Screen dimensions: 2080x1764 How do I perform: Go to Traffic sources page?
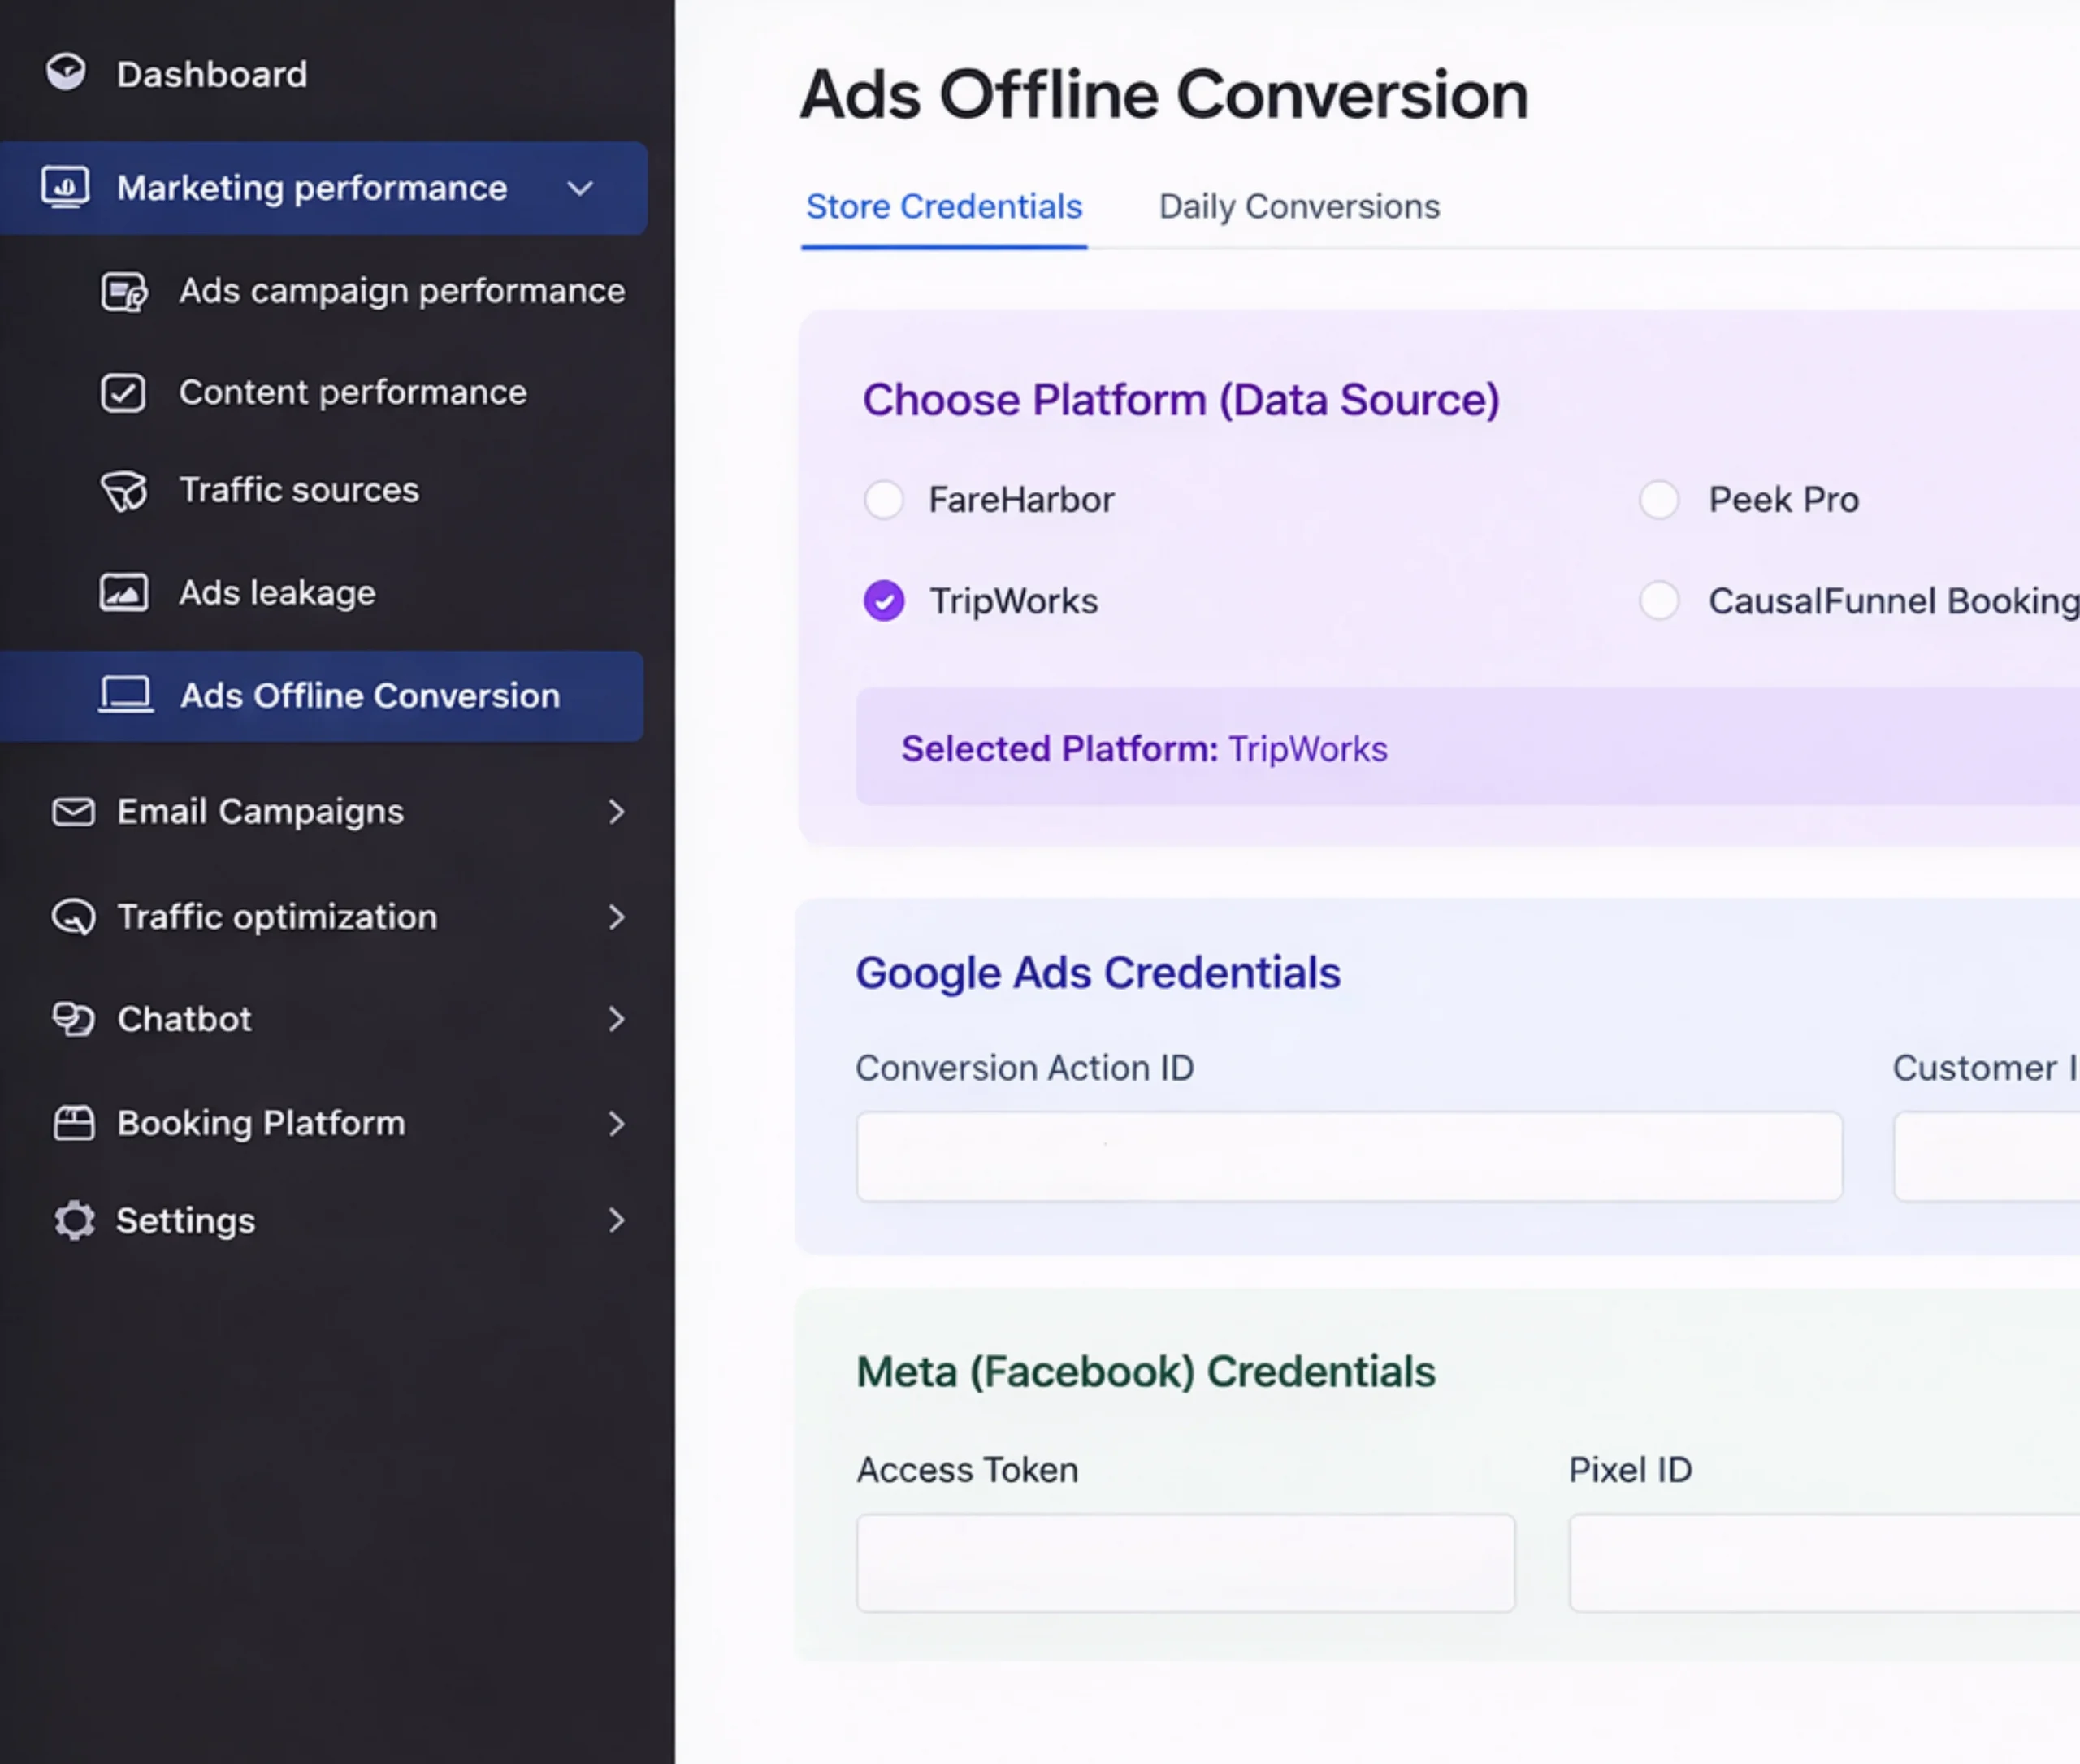(x=298, y=491)
